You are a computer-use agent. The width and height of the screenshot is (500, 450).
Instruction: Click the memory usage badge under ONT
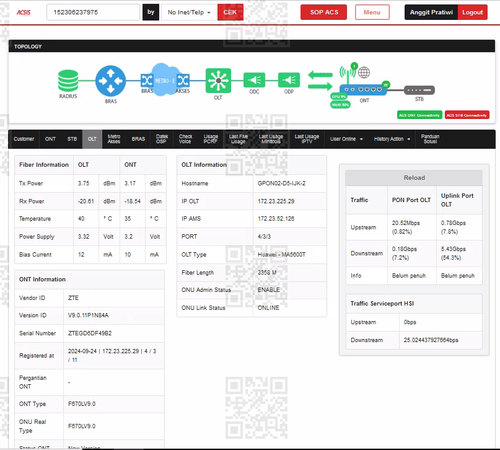pyautogui.click(x=340, y=104)
